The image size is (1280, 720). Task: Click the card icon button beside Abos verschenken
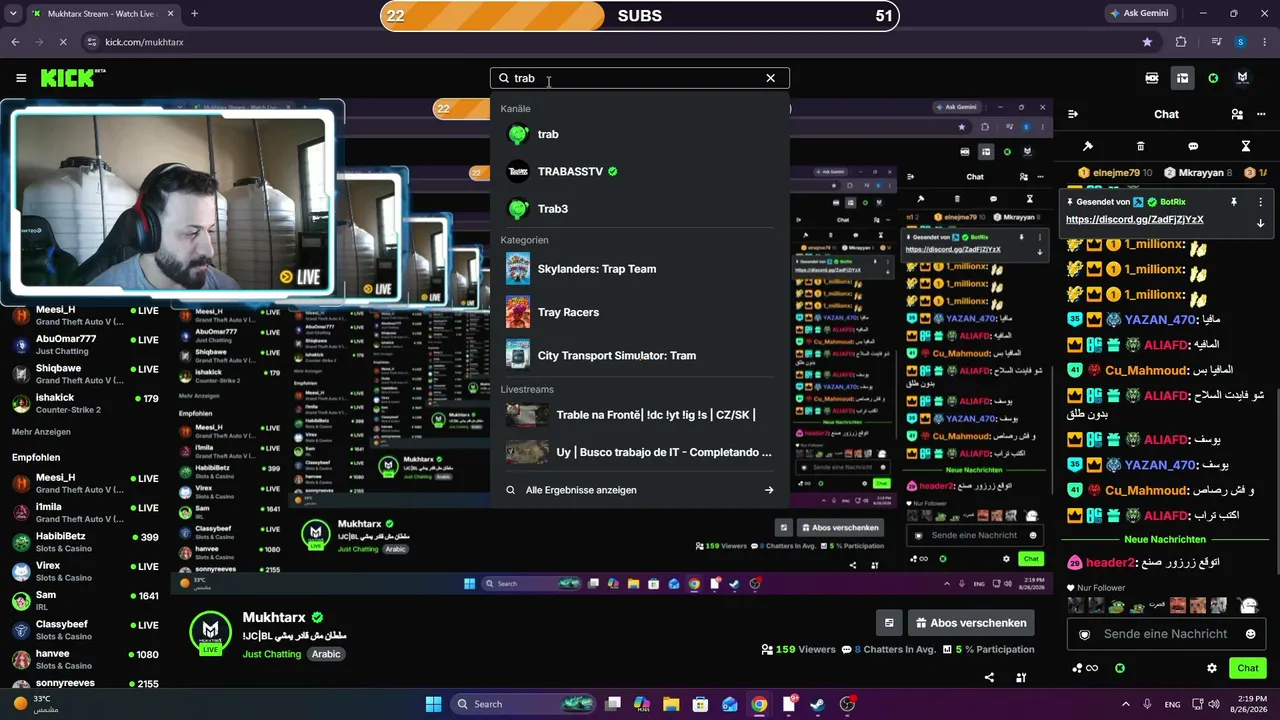889,623
